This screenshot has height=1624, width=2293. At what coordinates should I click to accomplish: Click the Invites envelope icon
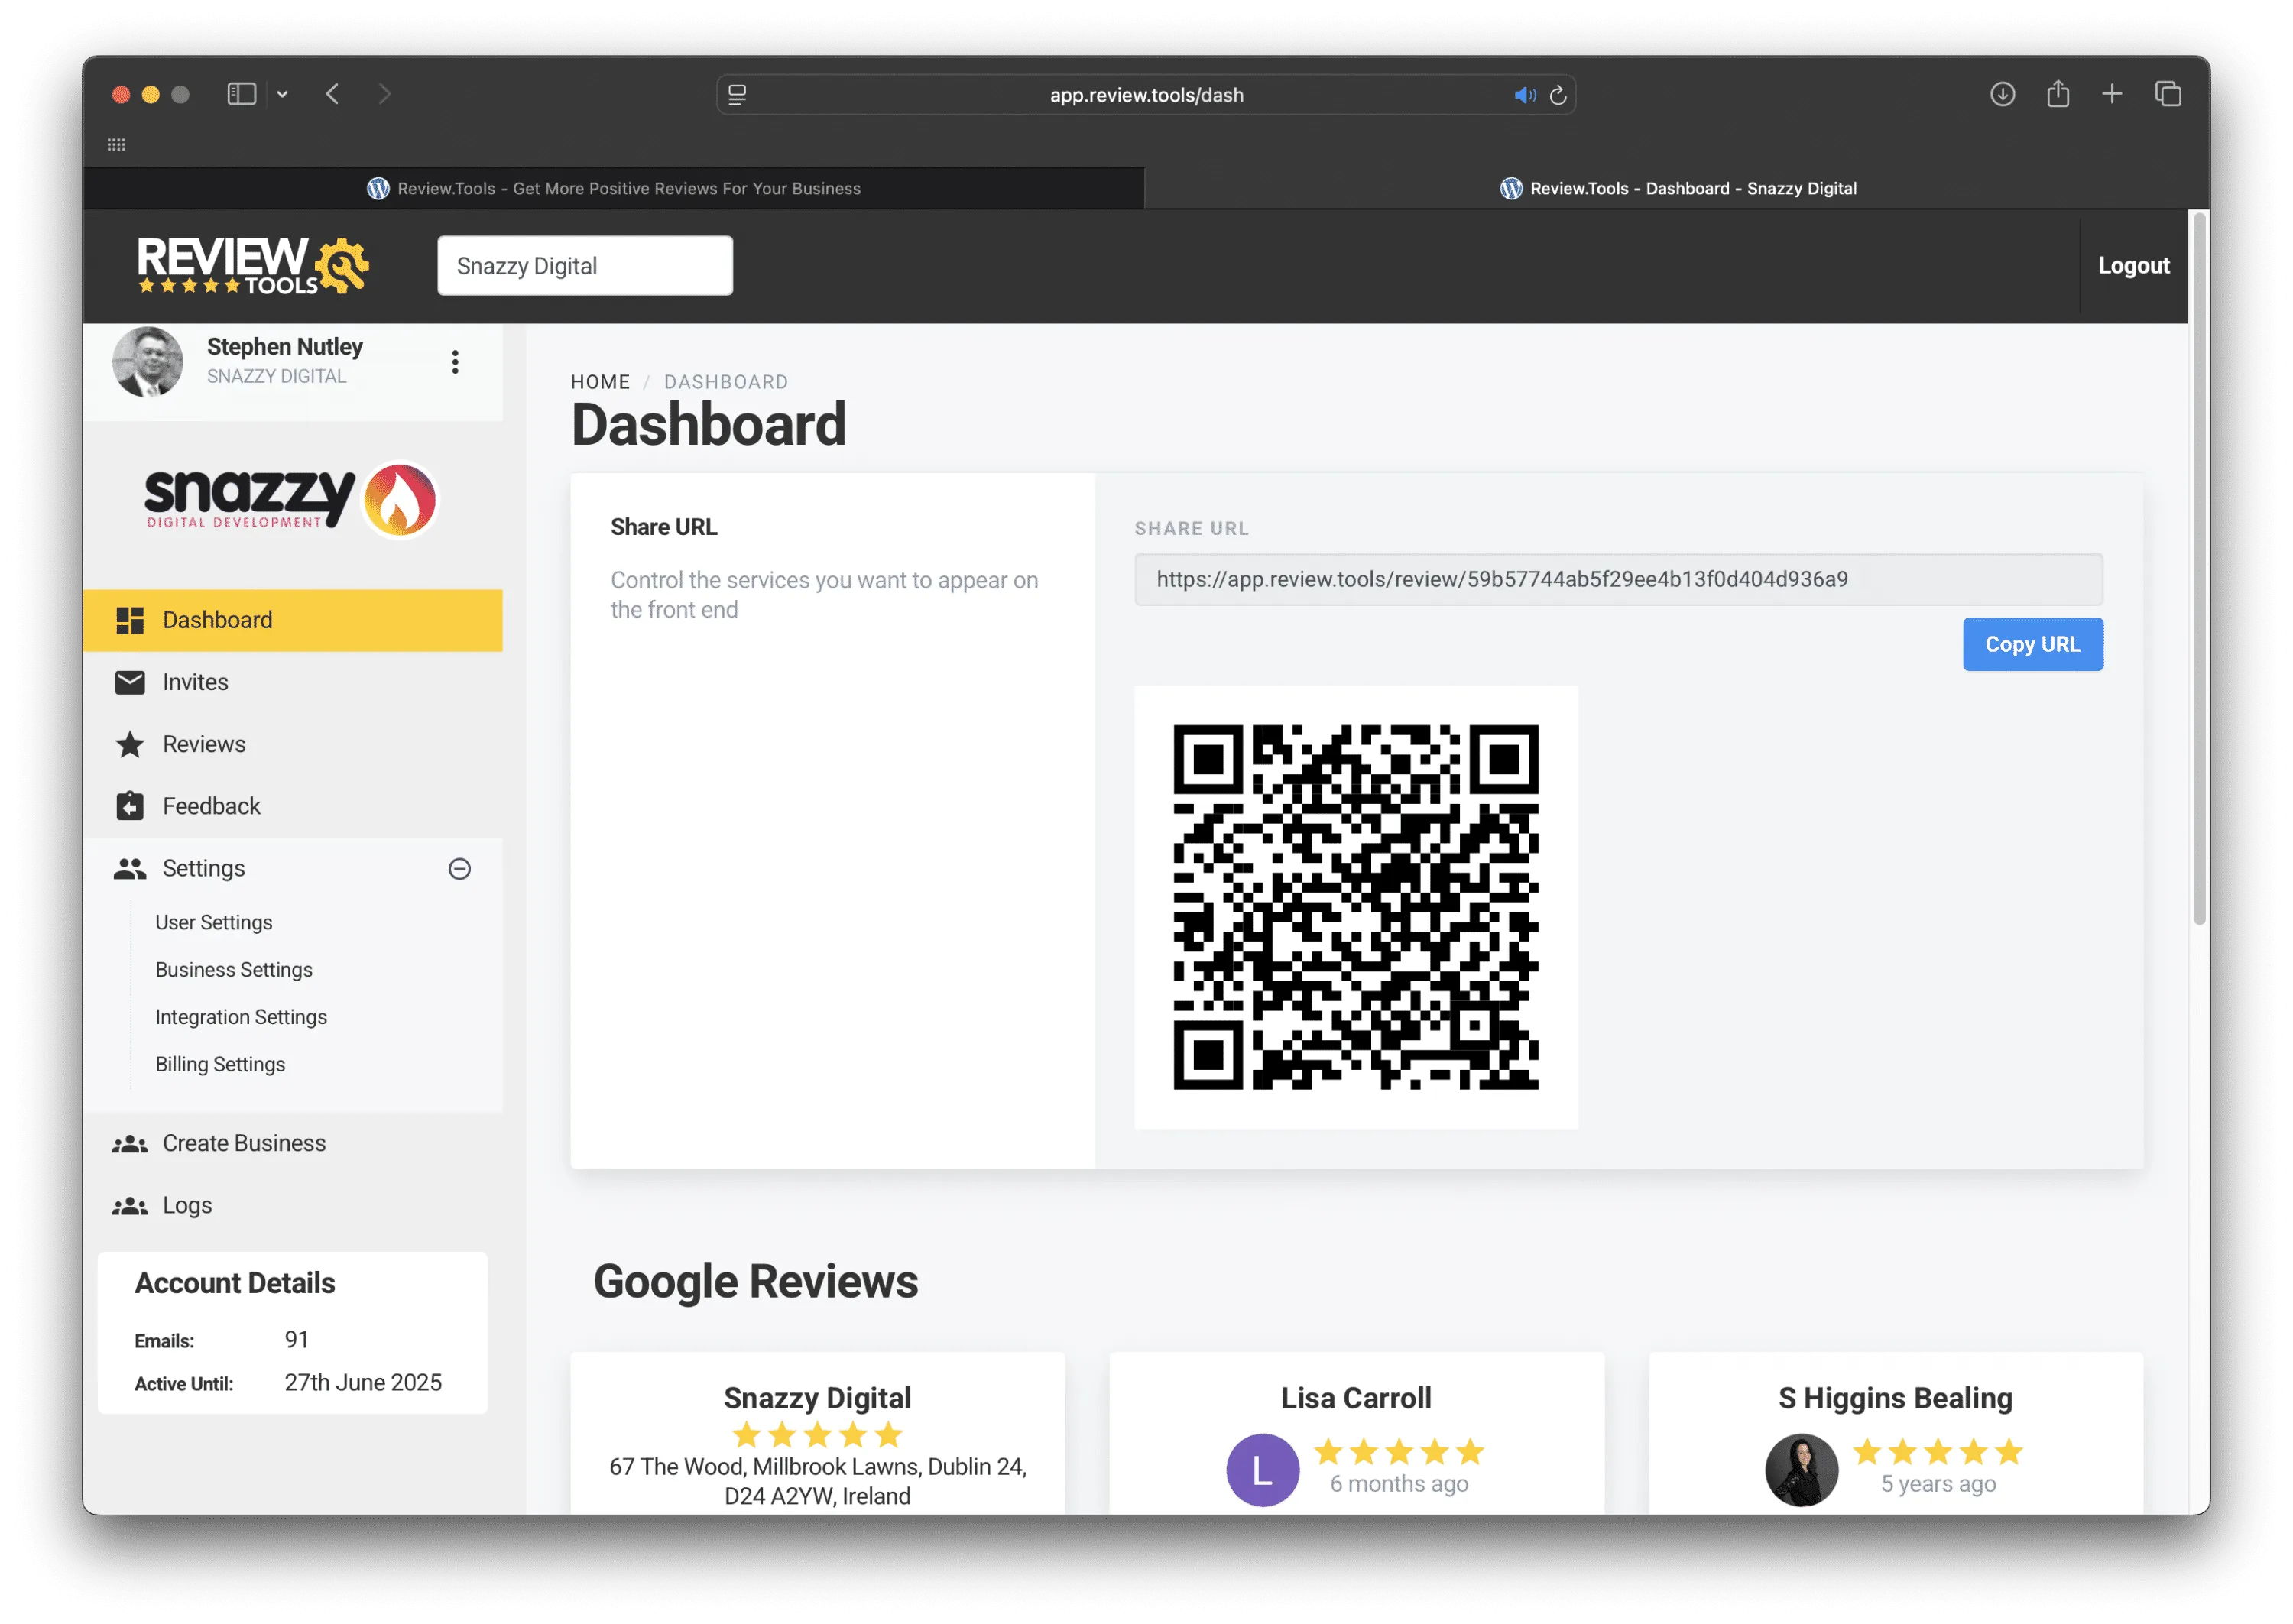[x=130, y=682]
